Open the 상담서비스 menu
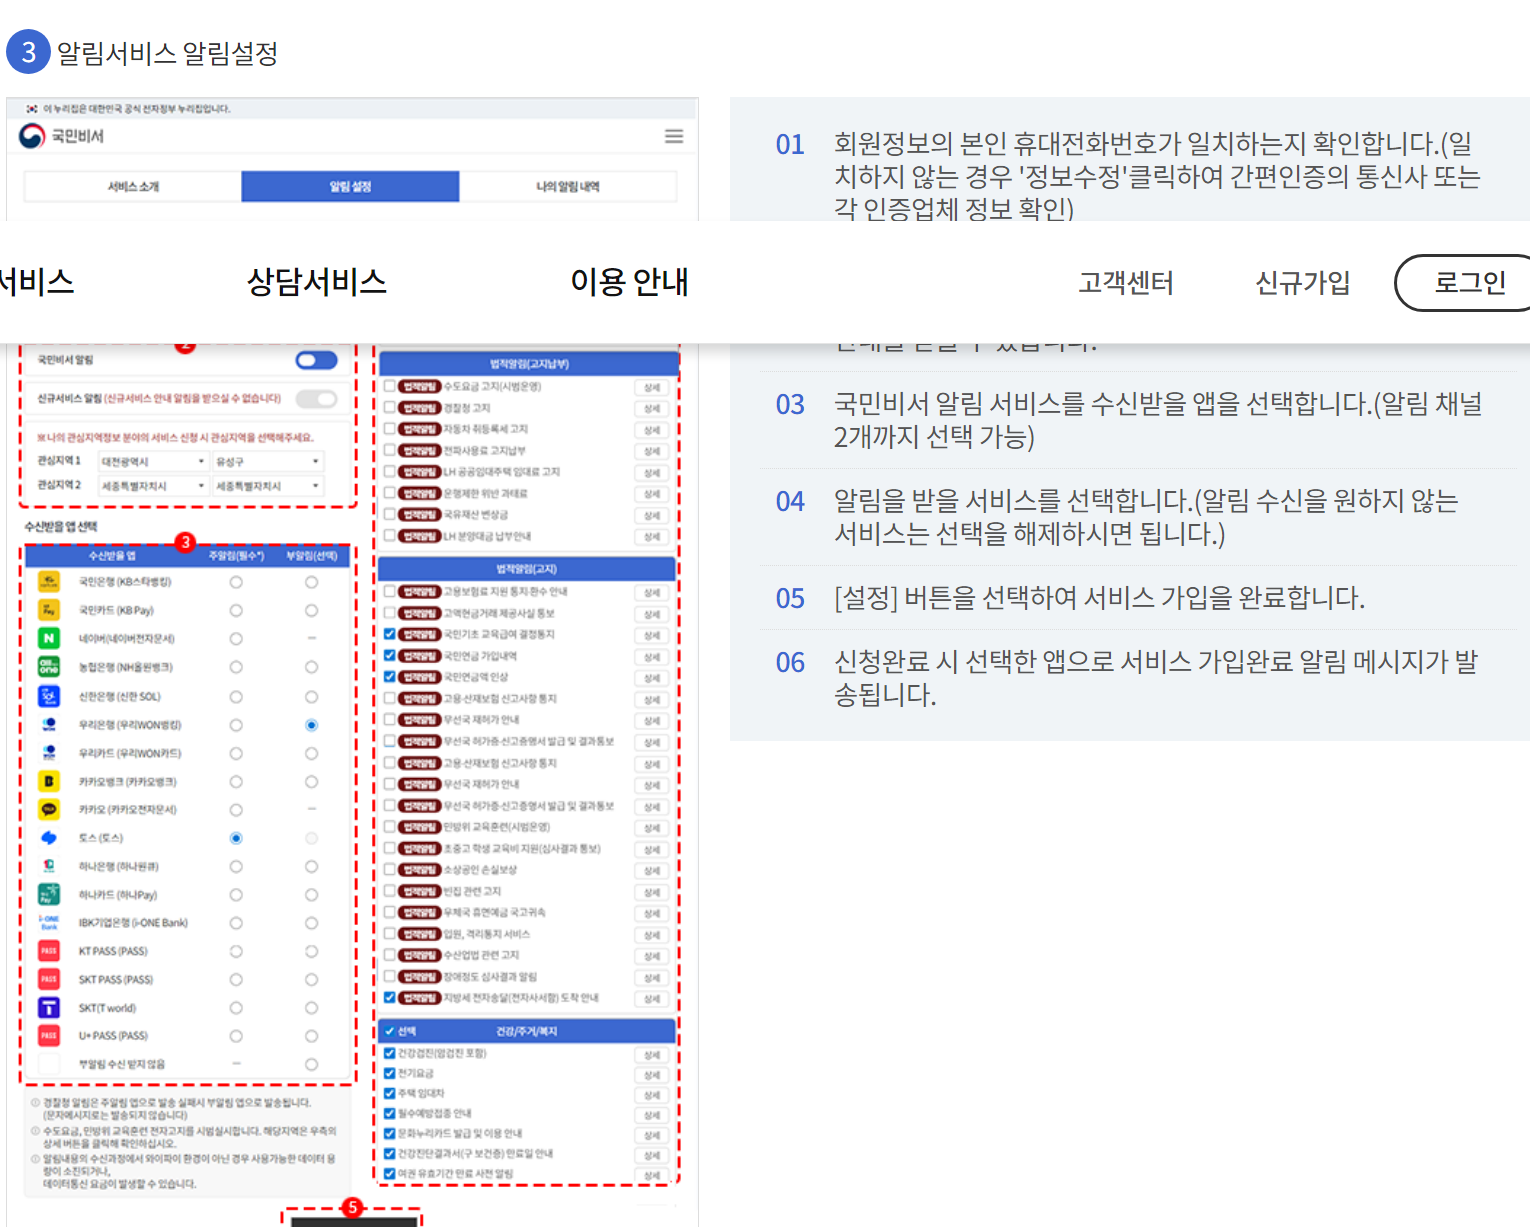This screenshot has width=1530, height=1227. point(317,282)
